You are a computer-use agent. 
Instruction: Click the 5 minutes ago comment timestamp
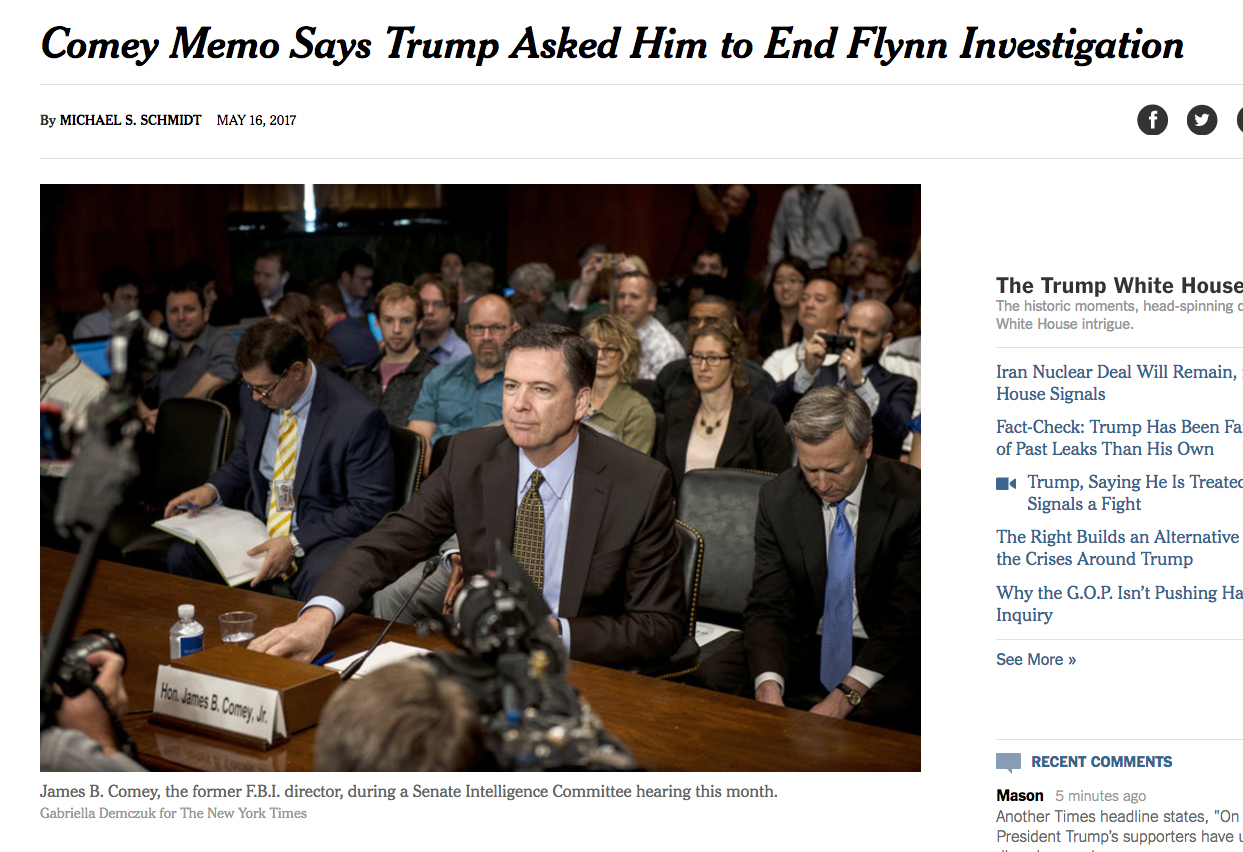point(1101,796)
